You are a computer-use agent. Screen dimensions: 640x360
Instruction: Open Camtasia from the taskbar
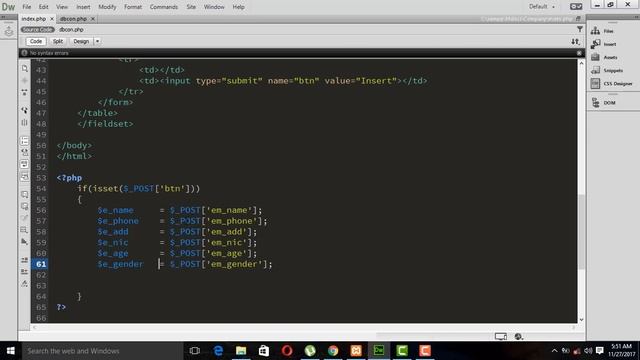click(402, 351)
